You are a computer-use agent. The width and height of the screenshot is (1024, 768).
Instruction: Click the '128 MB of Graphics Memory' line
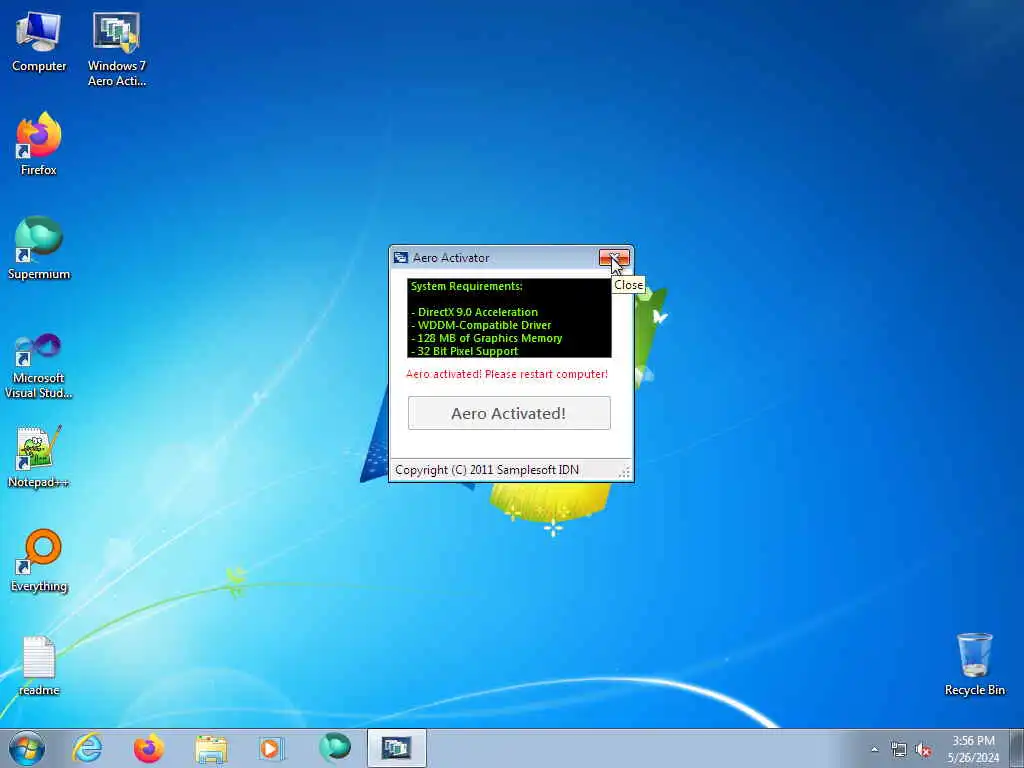coord(487,338)
